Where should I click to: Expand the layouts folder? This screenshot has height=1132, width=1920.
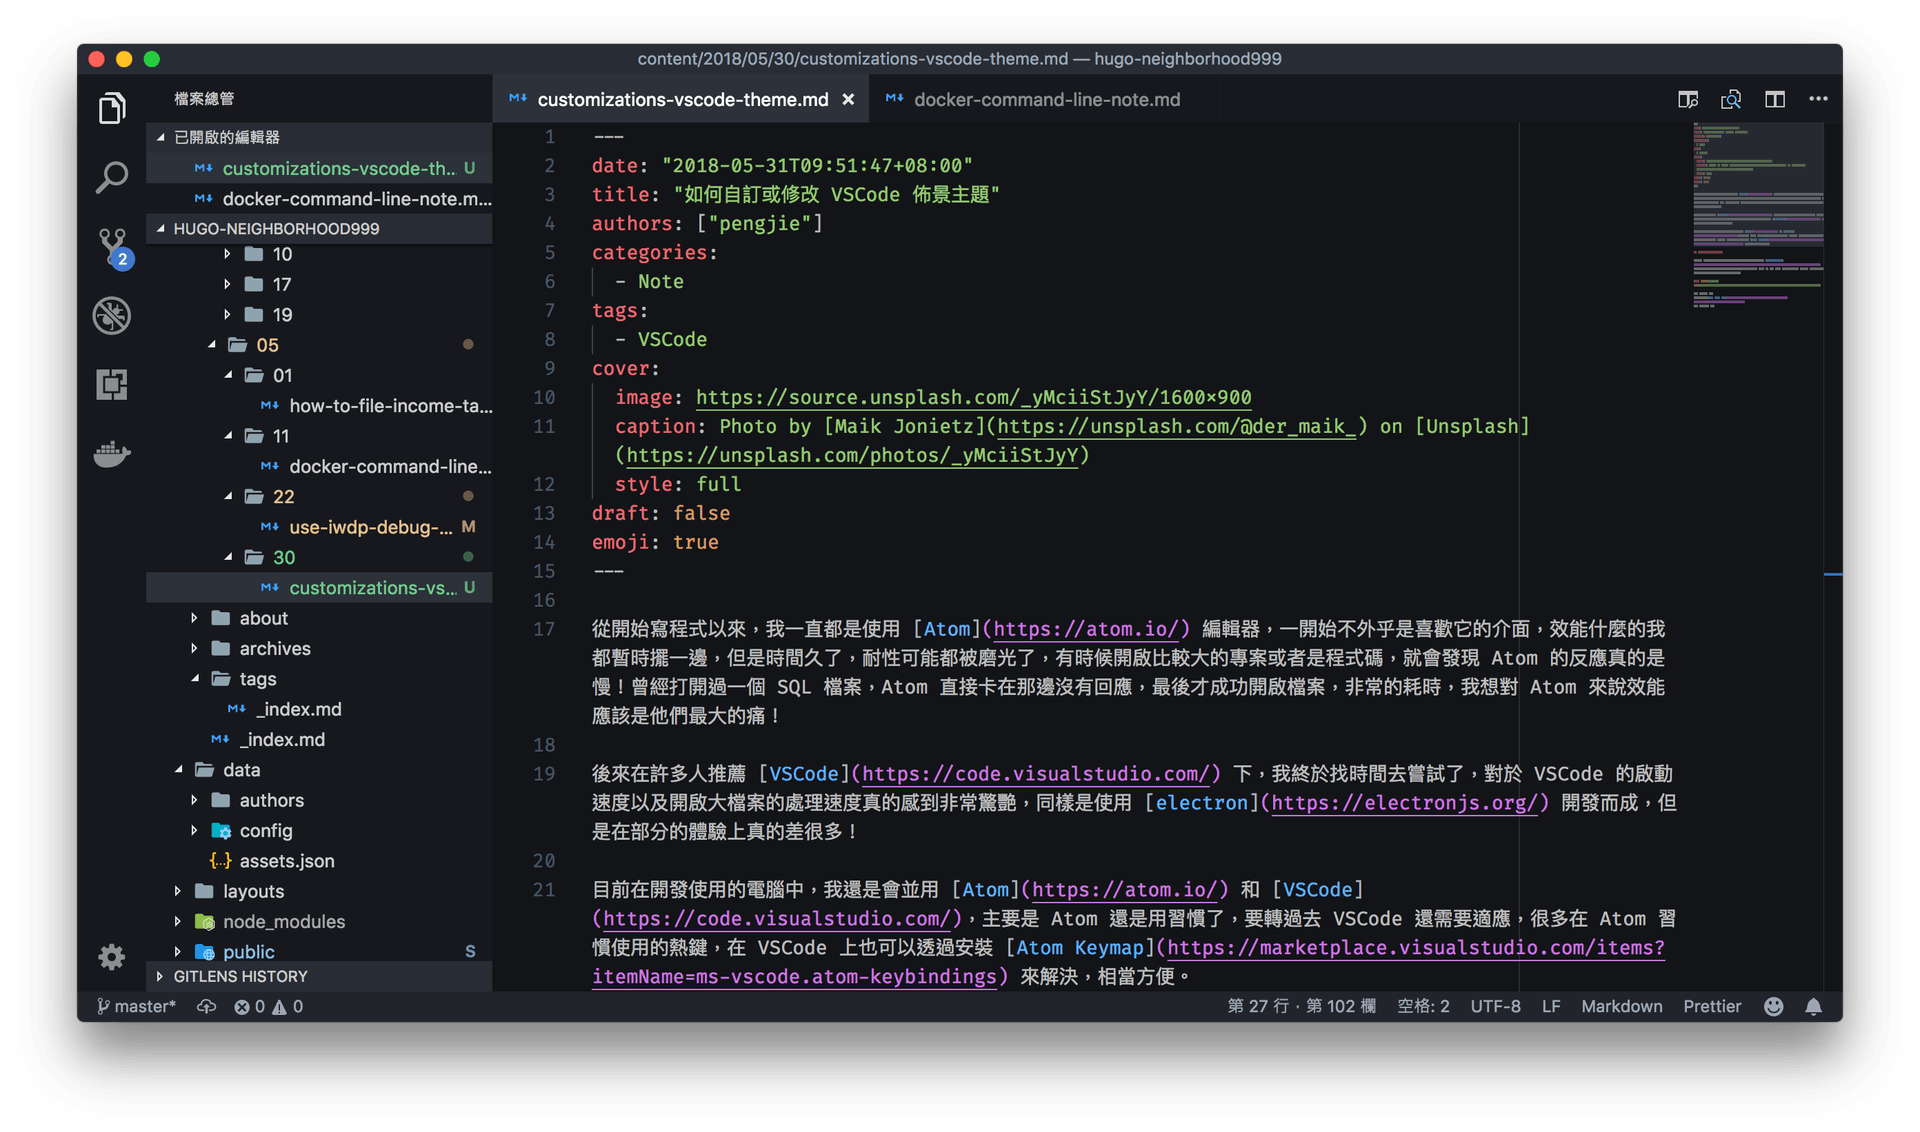pyautogui.click(x=319, y=891)
